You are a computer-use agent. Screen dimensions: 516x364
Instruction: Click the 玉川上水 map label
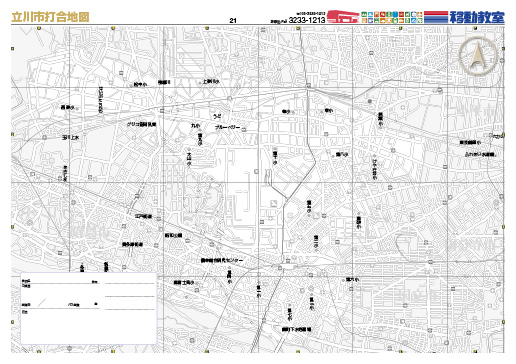pyautogui.click(x=70, y=137)
